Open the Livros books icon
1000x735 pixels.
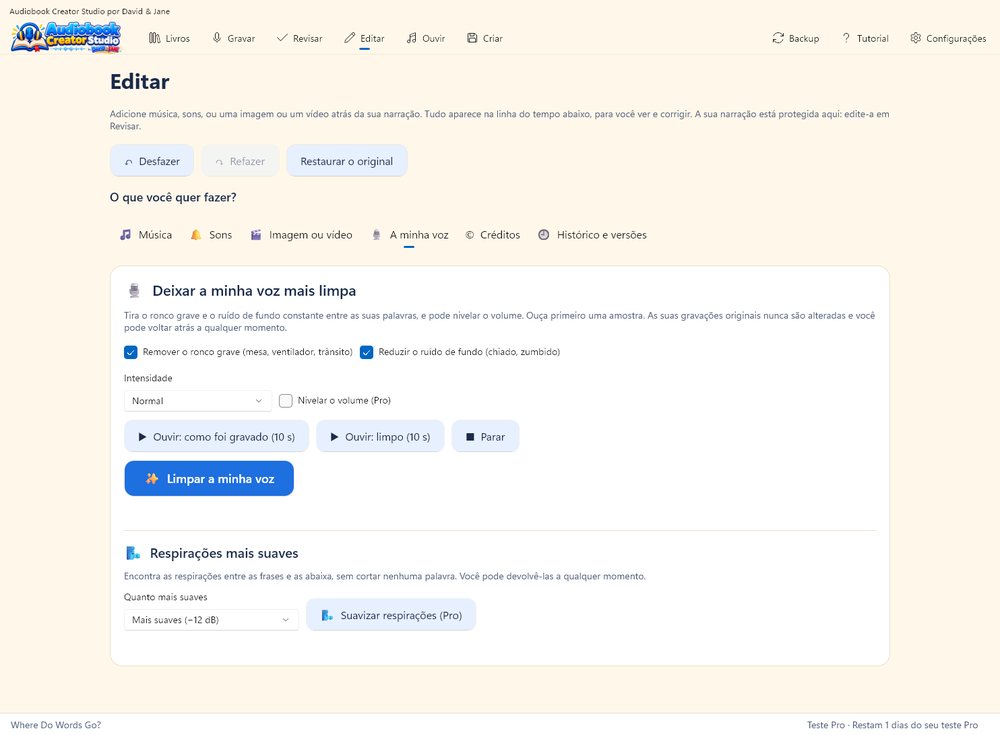point(154,38)
